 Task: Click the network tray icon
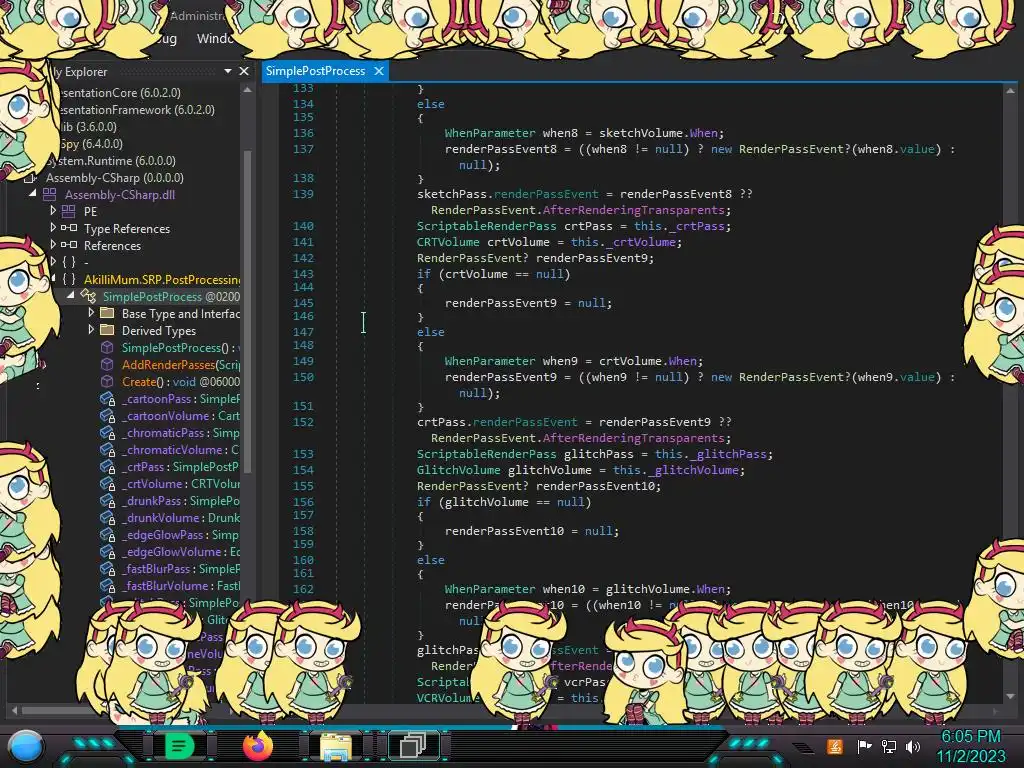(x=888, y=746)
